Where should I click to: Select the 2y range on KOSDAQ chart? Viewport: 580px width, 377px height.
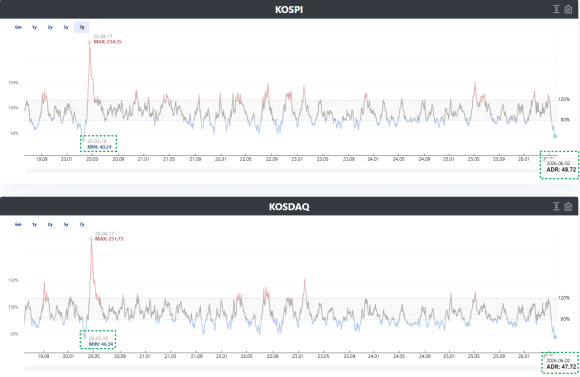[x=50, y=224]
